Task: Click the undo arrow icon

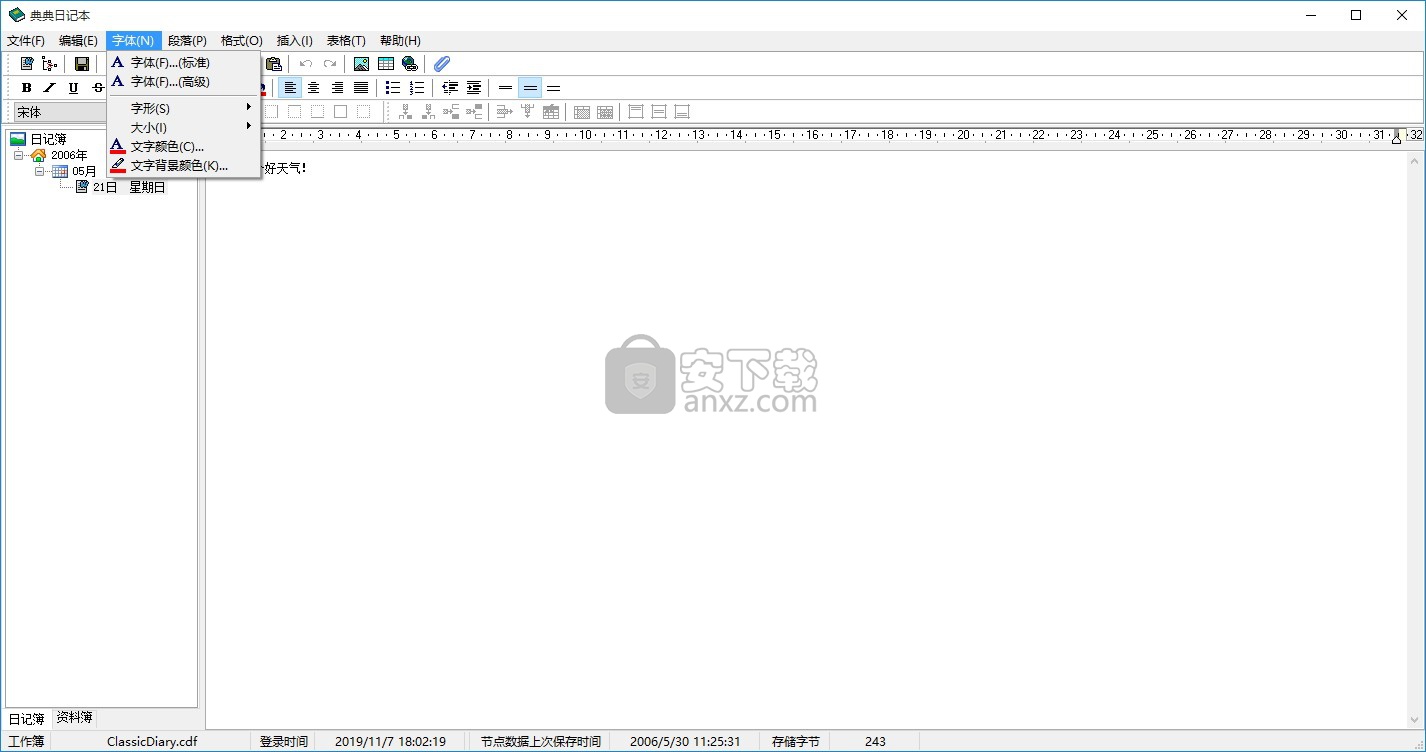Action: click(x=306, y=64)
